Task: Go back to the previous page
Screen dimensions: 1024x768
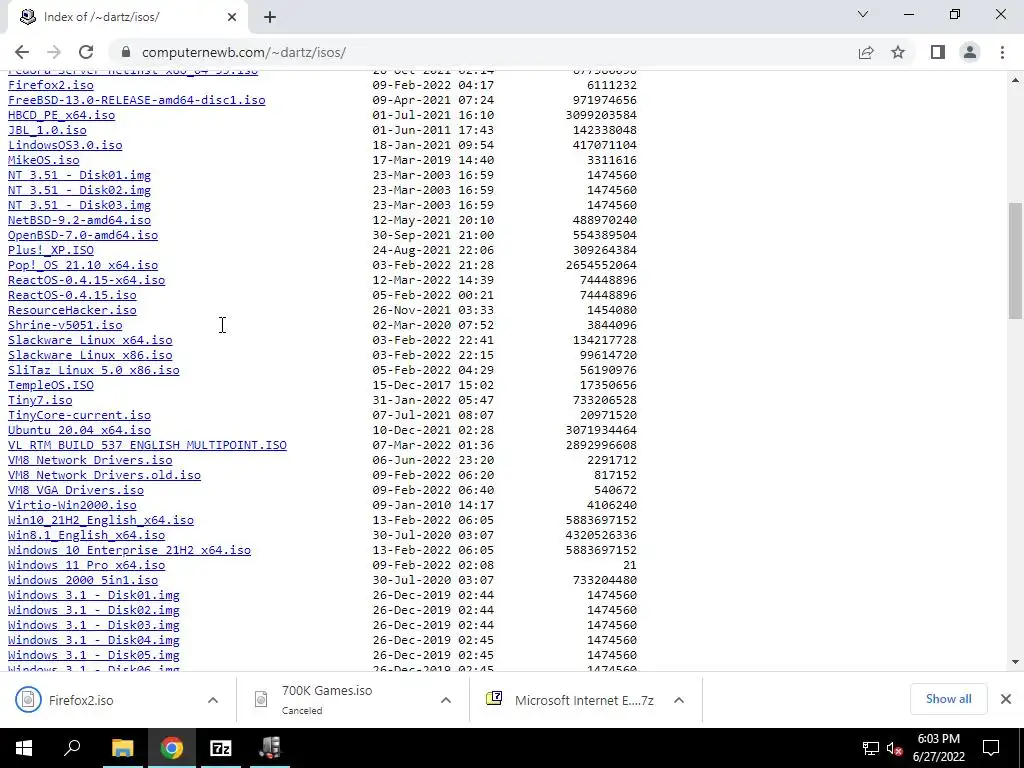Action: [x=22, y=52]
